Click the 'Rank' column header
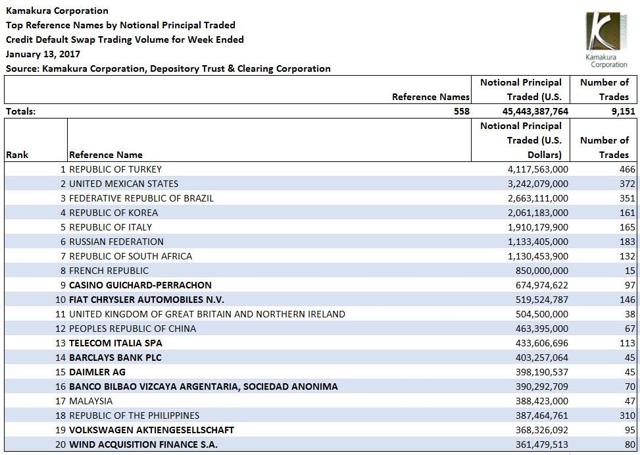 17,155
